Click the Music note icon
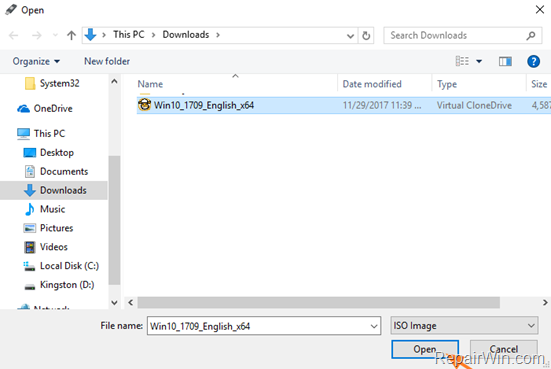Image resolution: width=551 pixels, height=369 pixels. coord(30,209)
